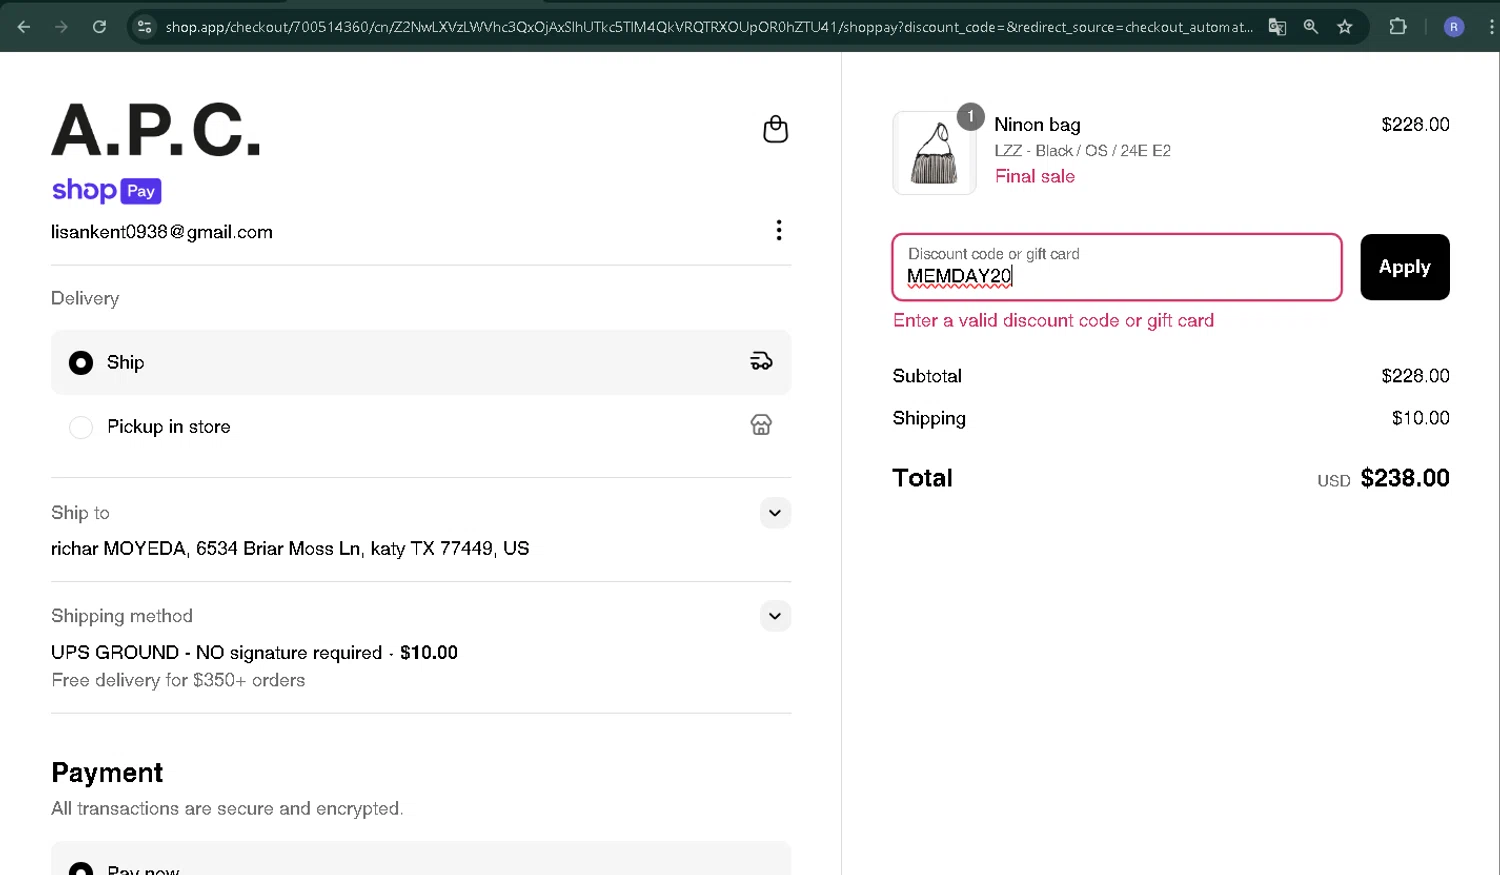Click the LZZ - Black / OS variant text

tap(1082, 151)
